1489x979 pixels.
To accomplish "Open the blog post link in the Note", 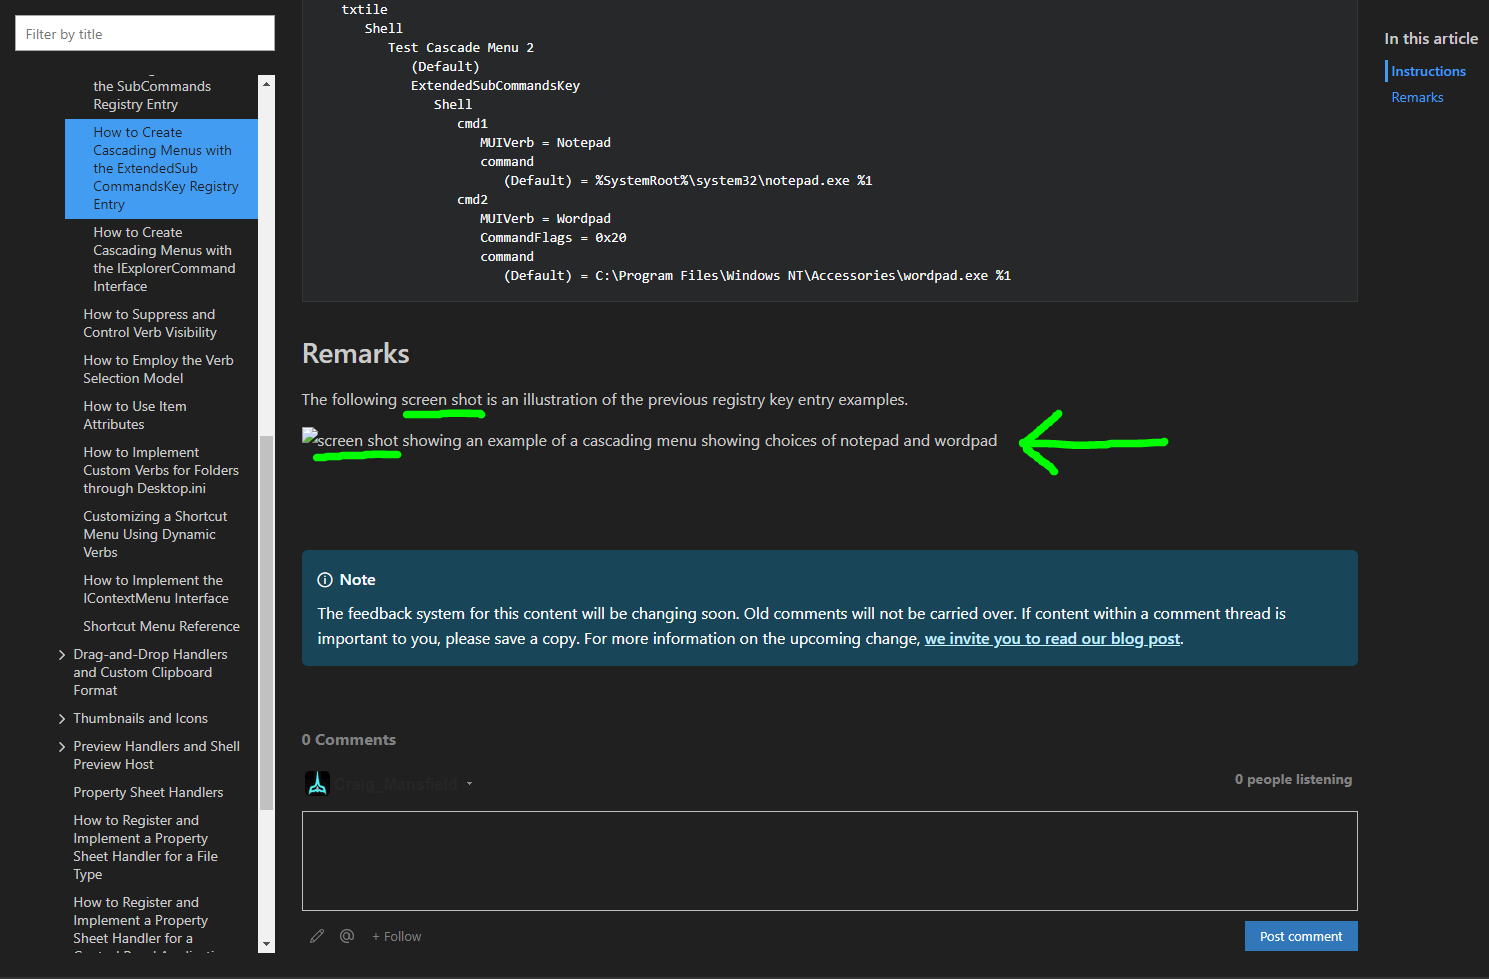I will (1052, 638).
